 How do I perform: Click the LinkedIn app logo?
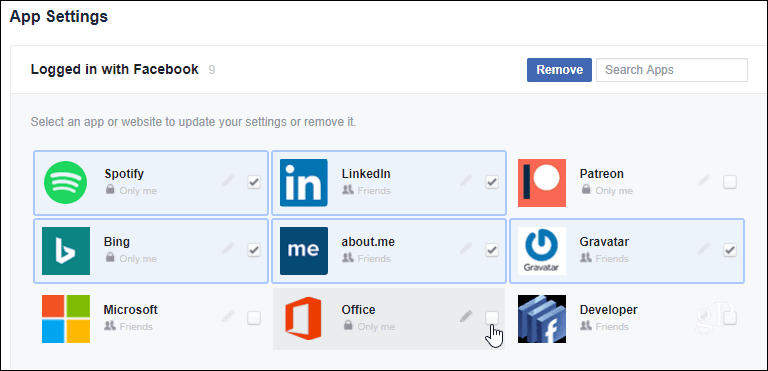pyautogui.click(x=304, y=183)
